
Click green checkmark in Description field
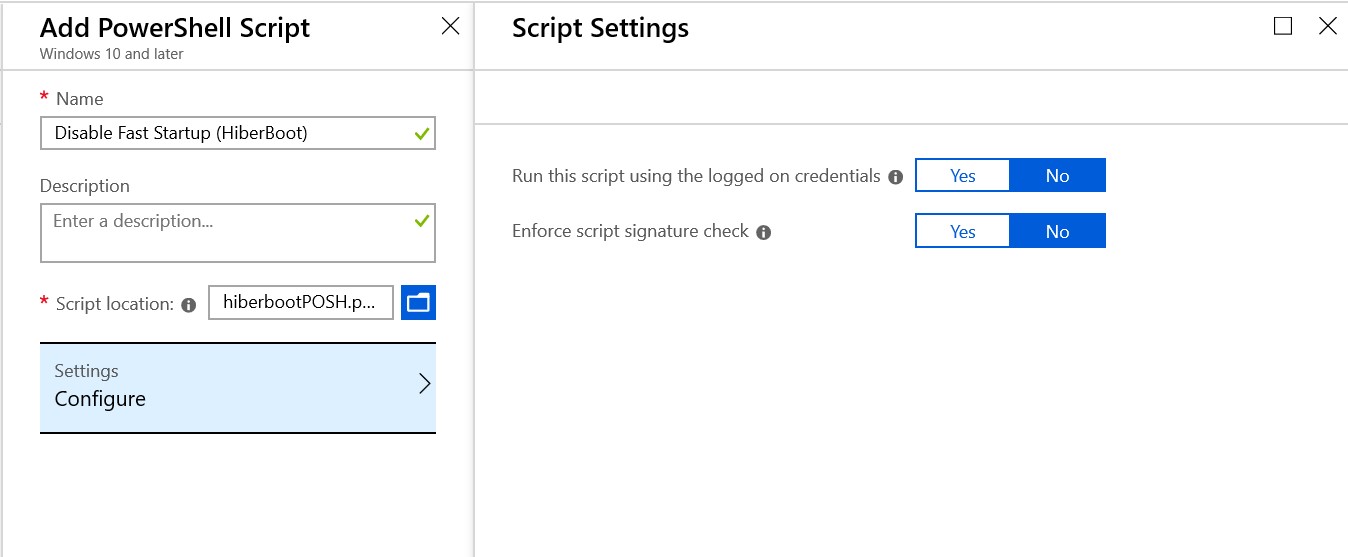422,220
